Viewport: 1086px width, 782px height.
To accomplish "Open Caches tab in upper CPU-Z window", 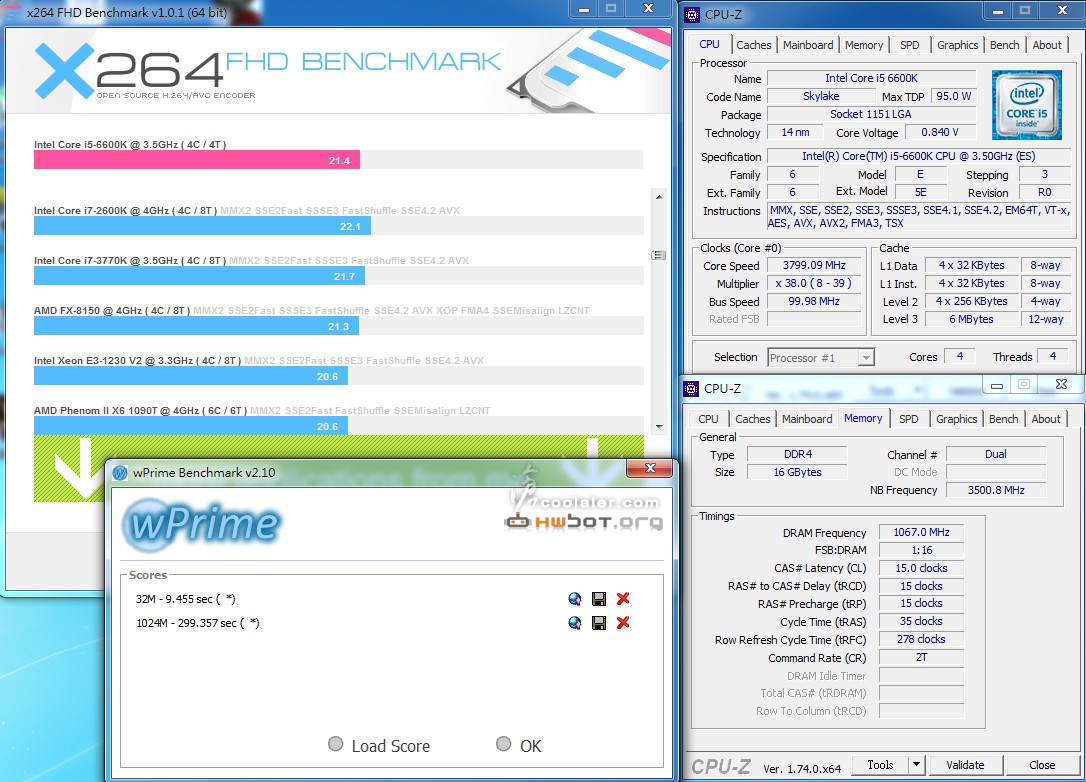I will [754, 45].
